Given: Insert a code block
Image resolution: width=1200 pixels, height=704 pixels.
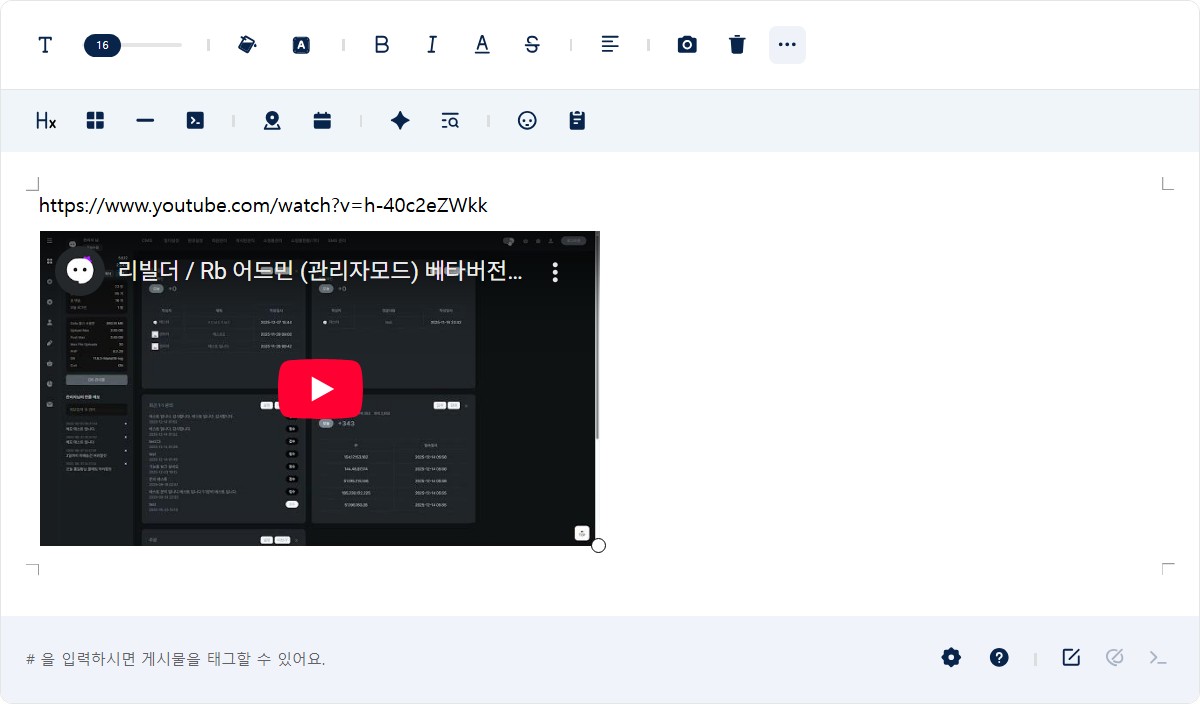Looking at the screenshot, I should (x=195, y=120).
